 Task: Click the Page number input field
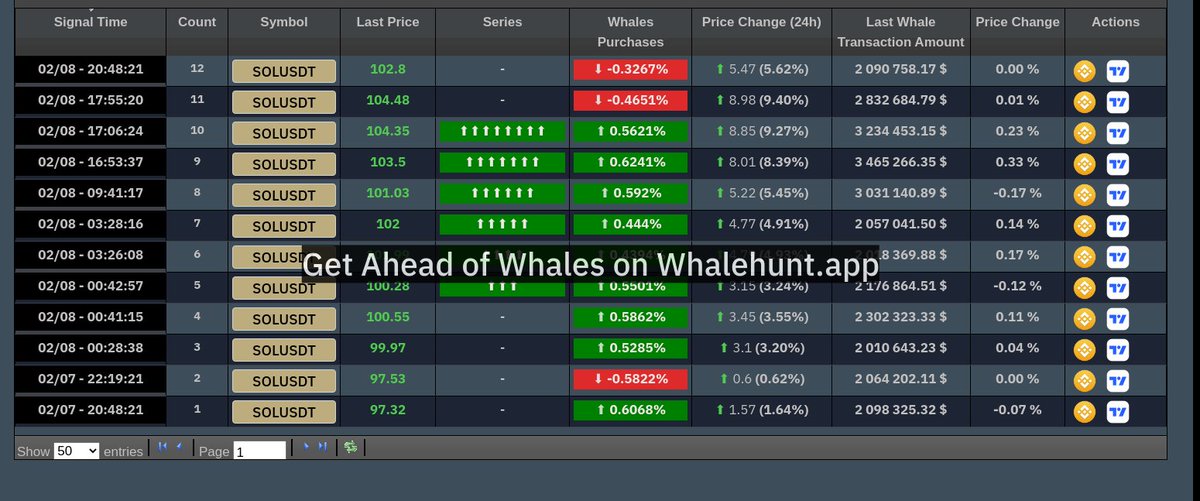(260, 451)
